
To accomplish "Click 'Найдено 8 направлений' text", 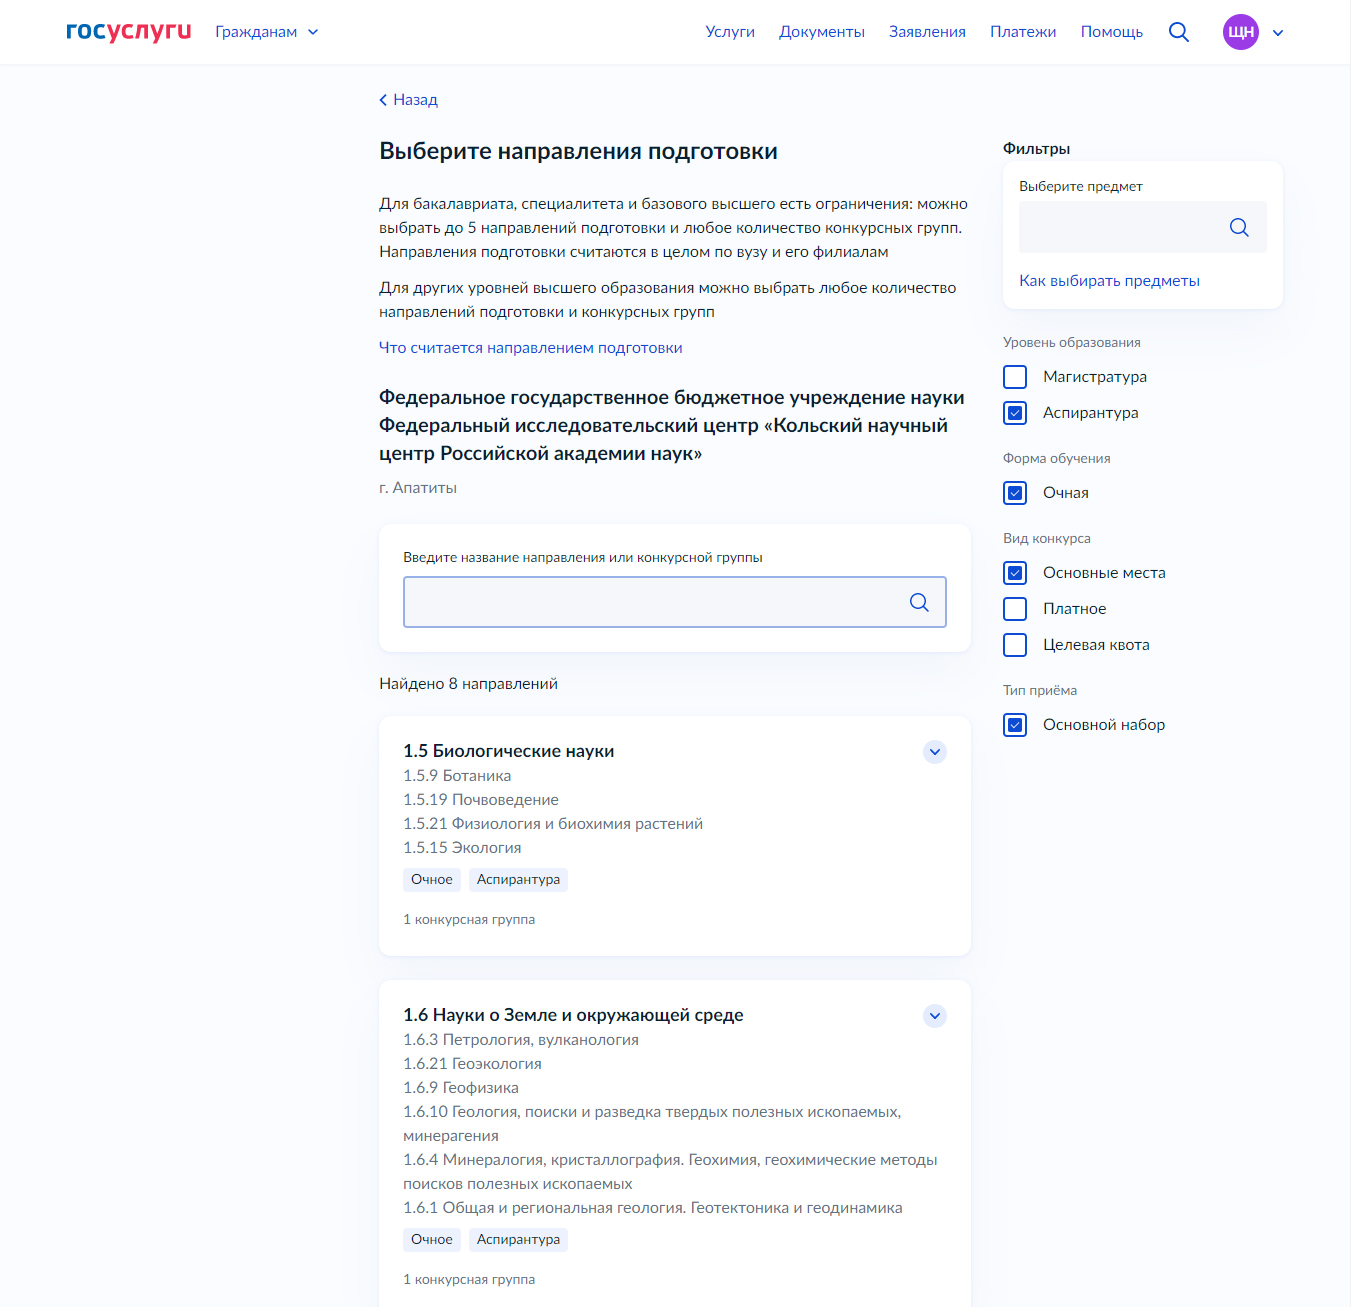I will (x=468, y=684).
